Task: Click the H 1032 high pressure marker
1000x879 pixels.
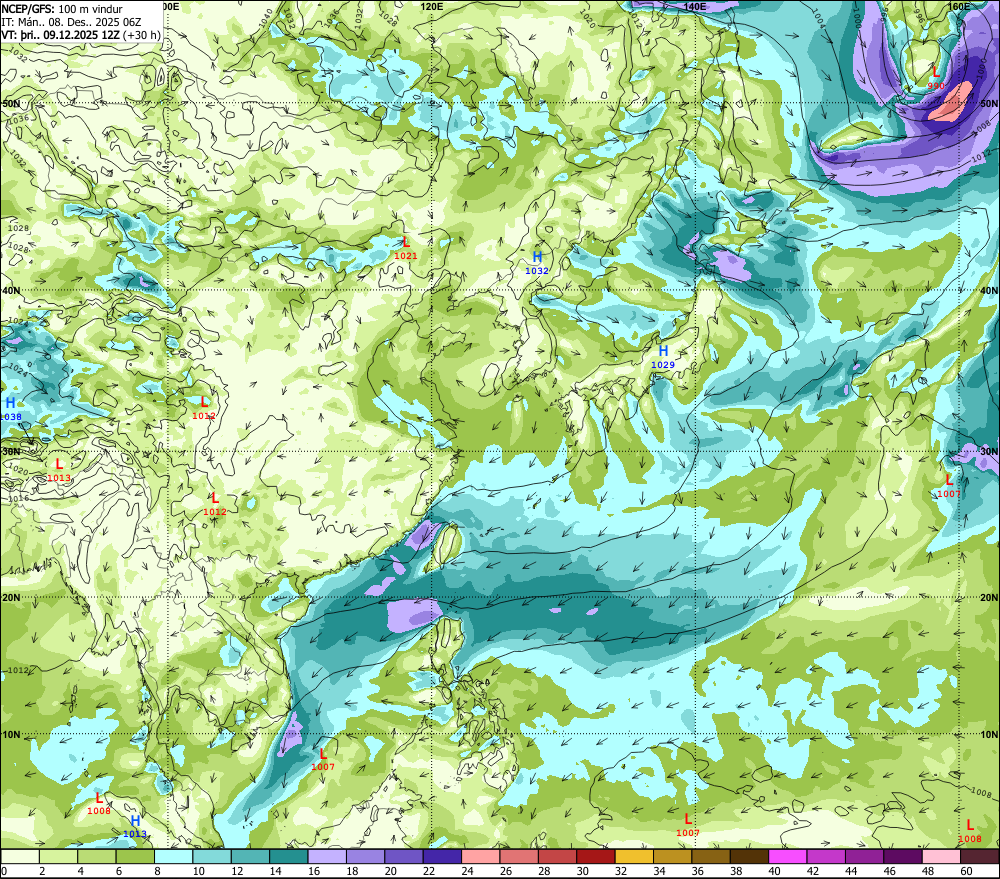Action: click(x=537, y=263)
